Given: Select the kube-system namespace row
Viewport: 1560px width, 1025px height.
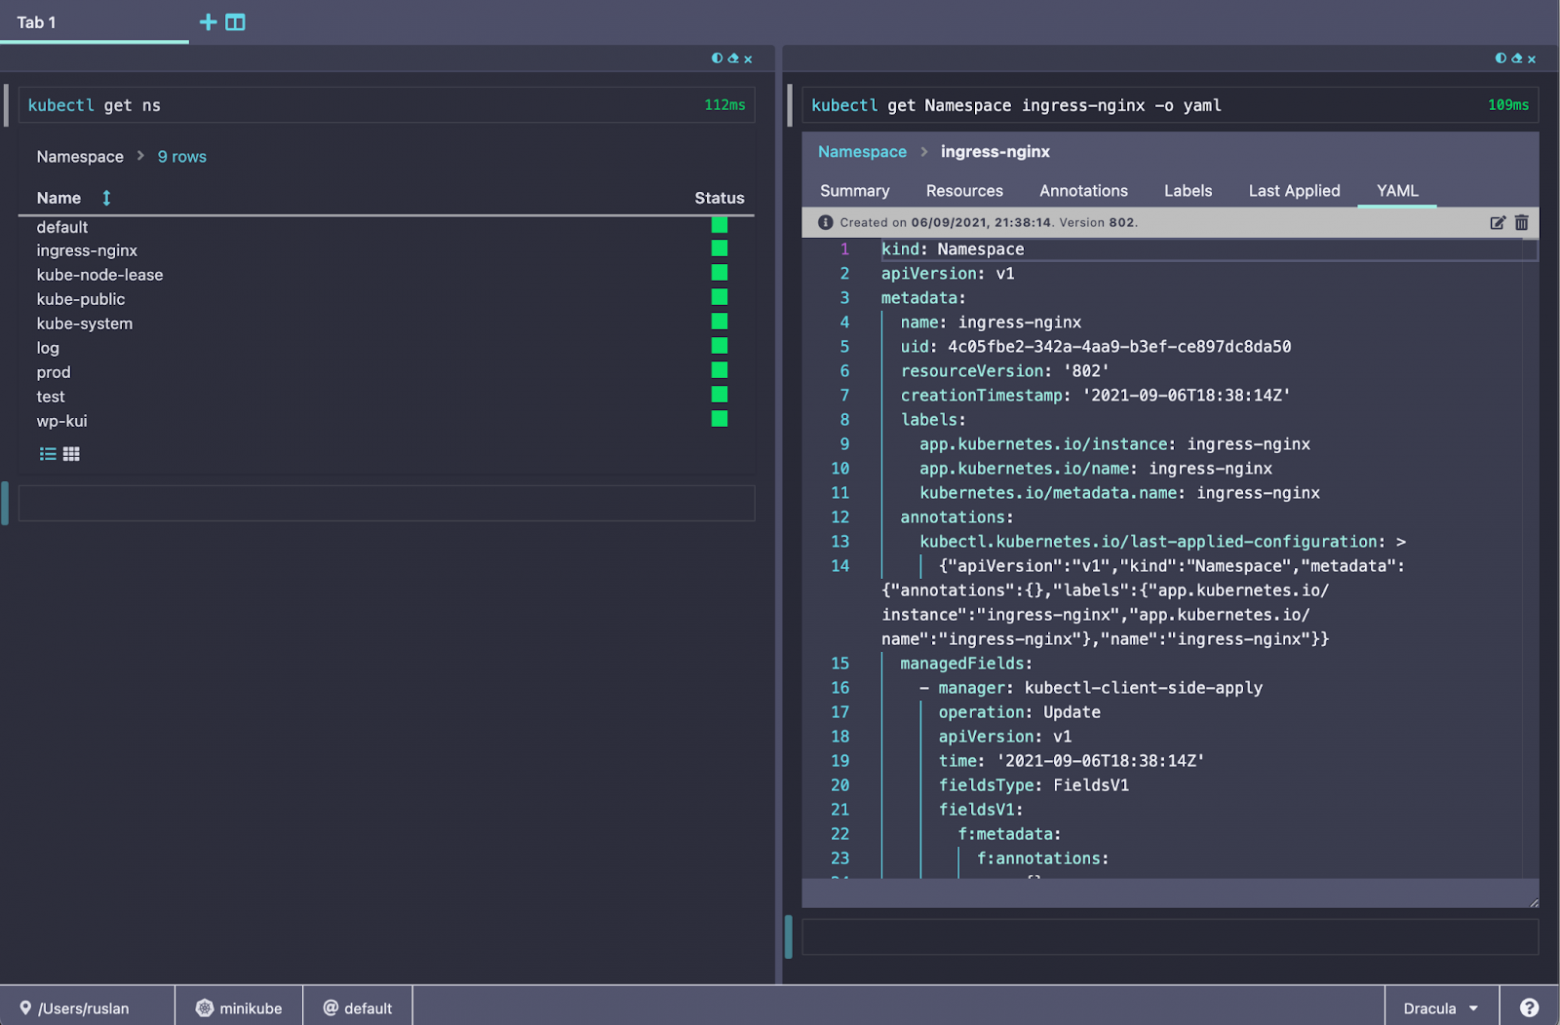Looking at the screenshot, I should point(85,324).
